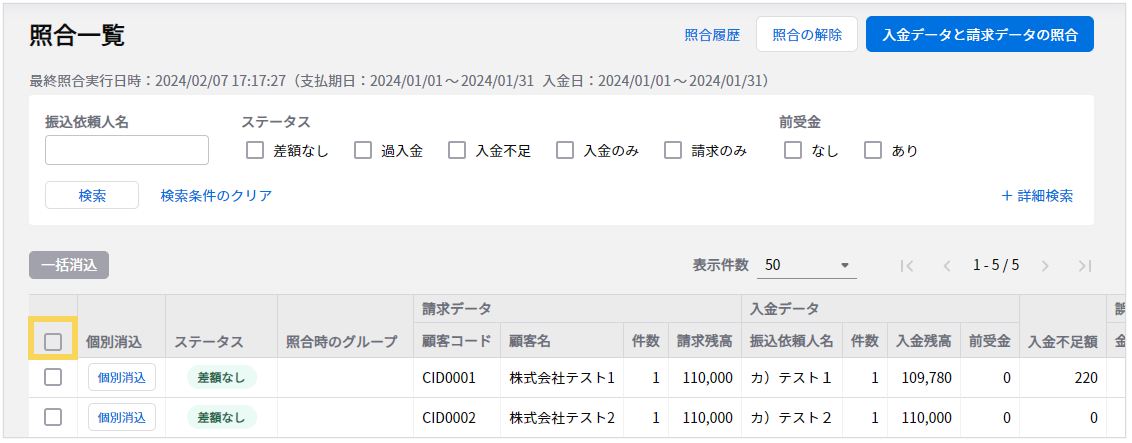Go to the first page of results
1132x443 pixels.
tap(907, 266)
